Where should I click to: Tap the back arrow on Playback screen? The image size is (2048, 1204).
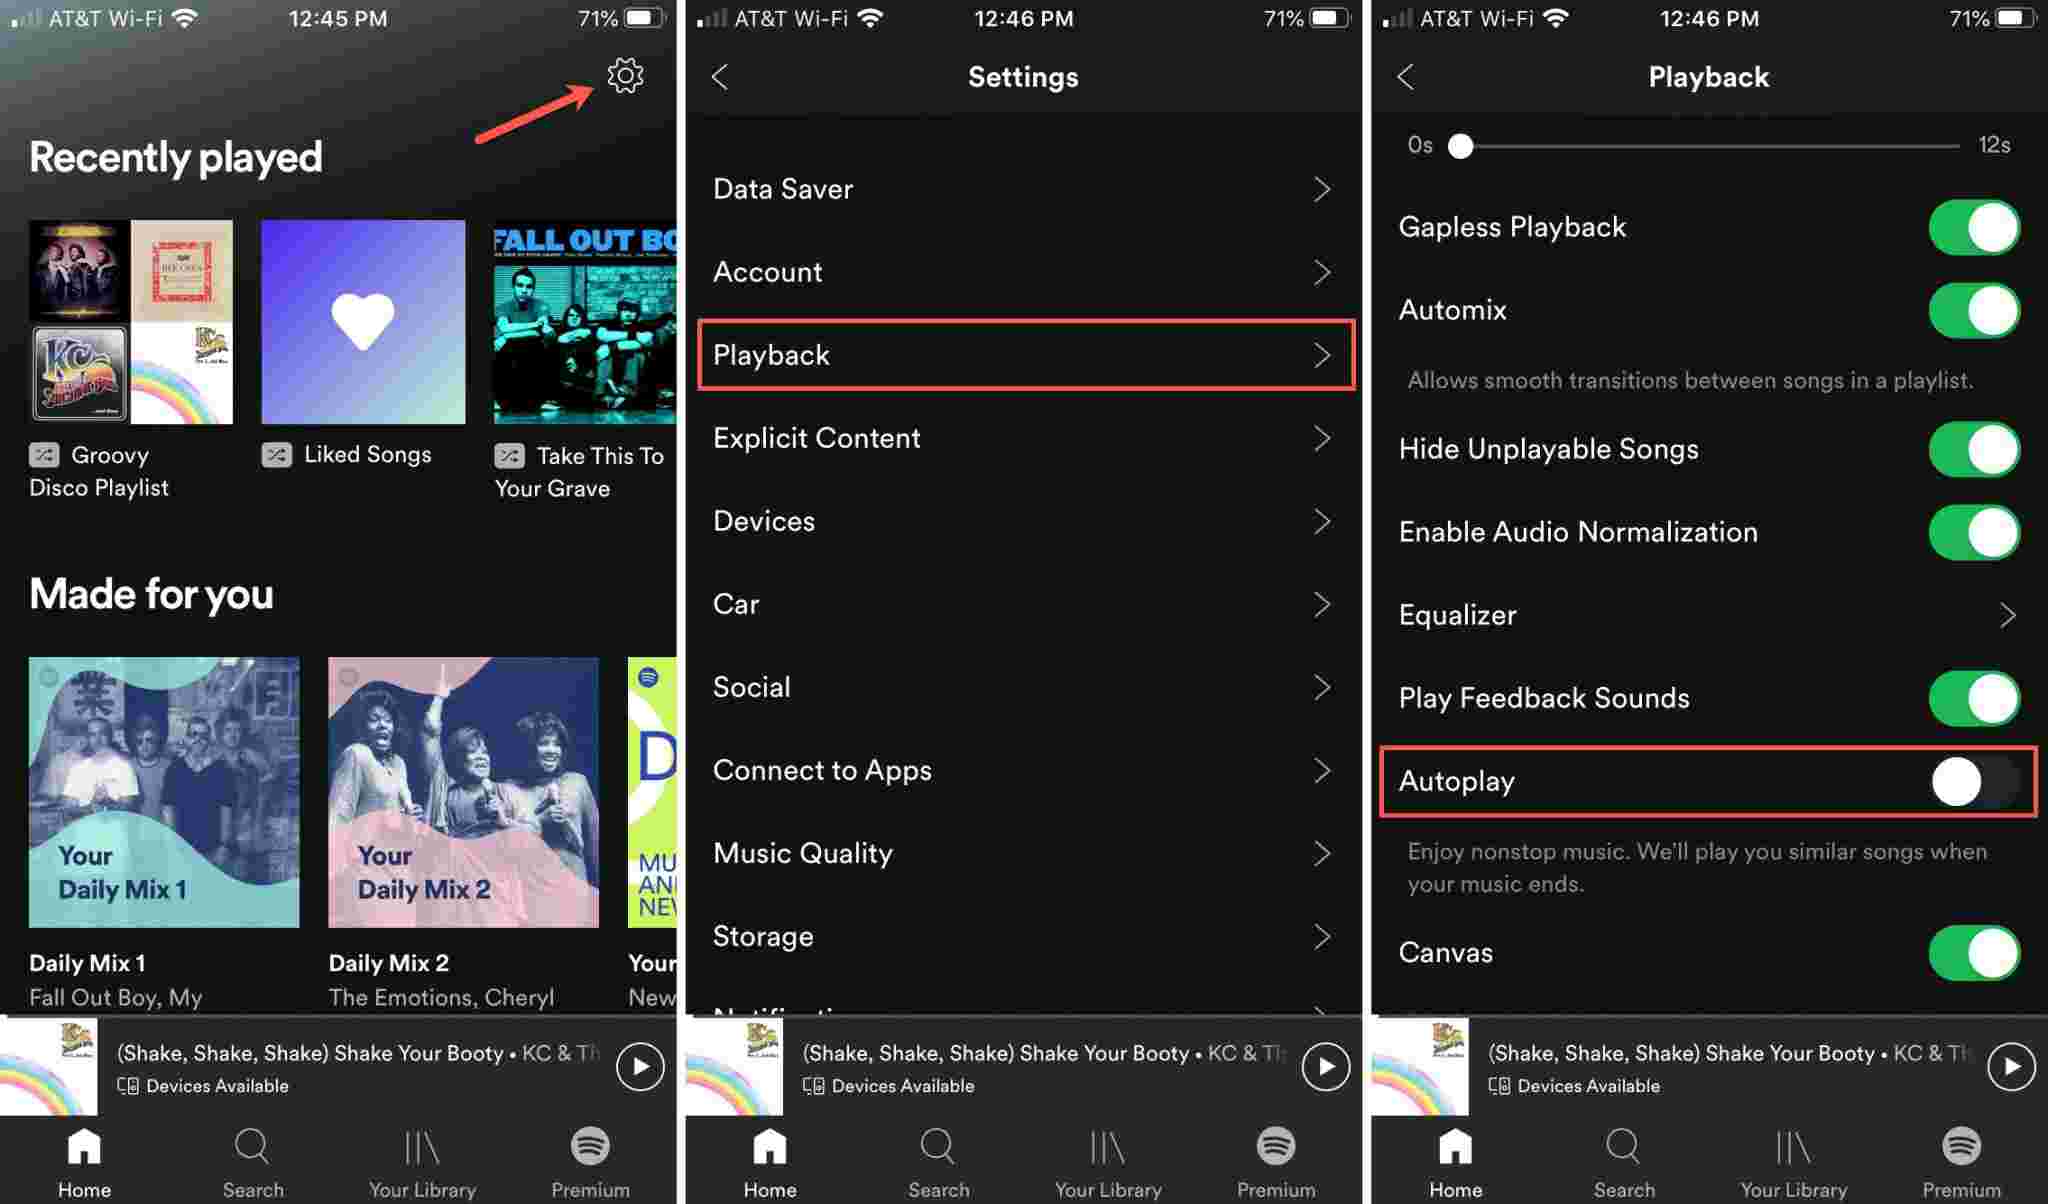click(x=1407, y=75)
